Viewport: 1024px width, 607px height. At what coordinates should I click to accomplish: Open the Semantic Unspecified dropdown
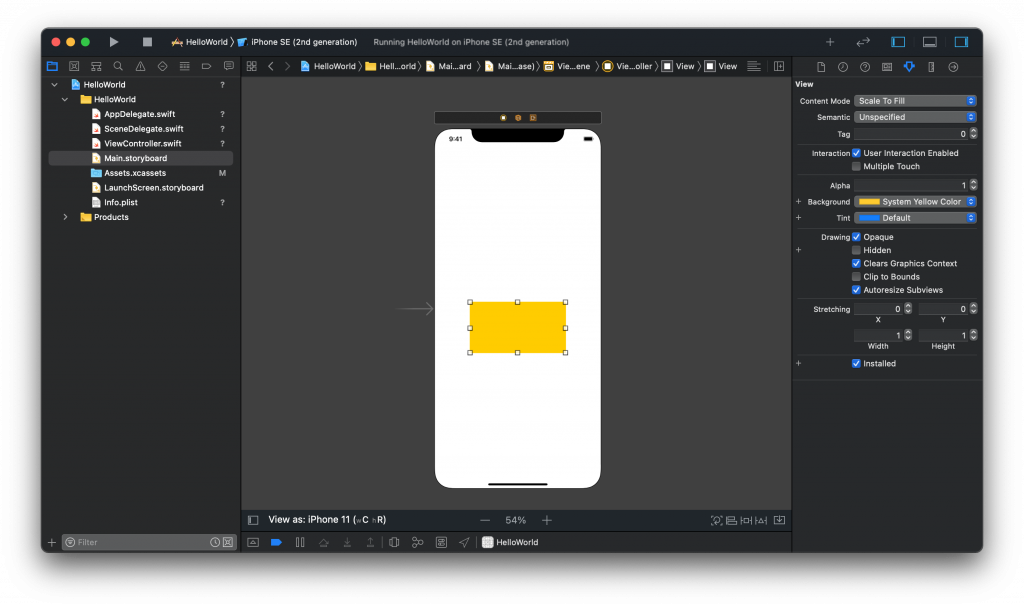[x=915, y=117]
